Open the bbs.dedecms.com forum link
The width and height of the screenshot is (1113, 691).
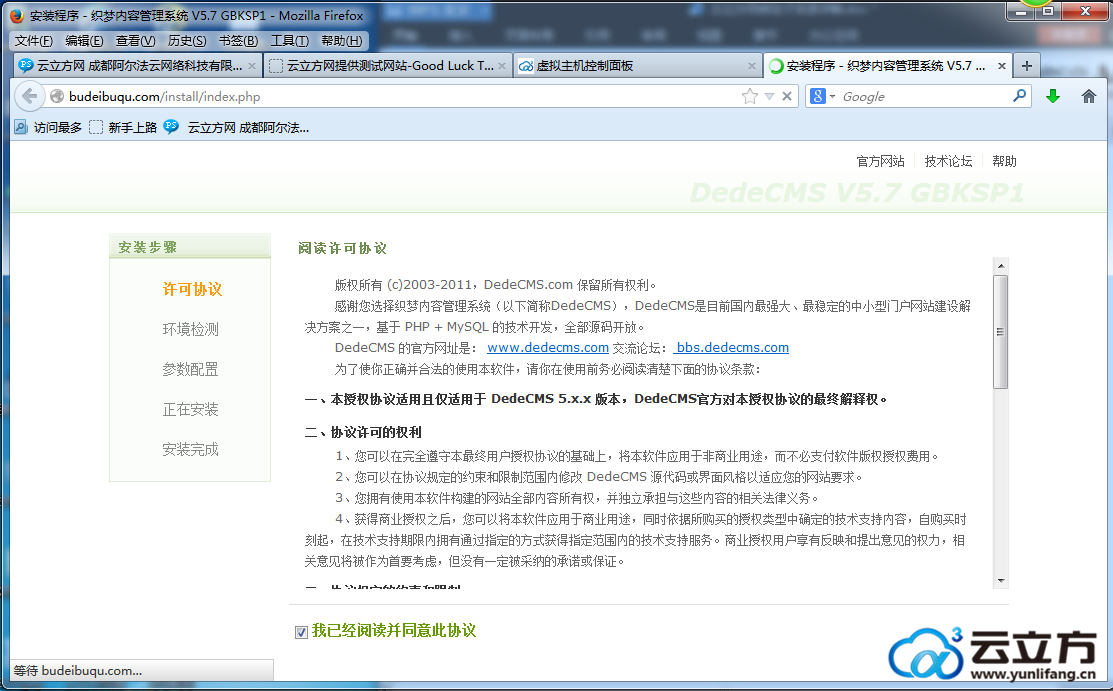(731, 348)
